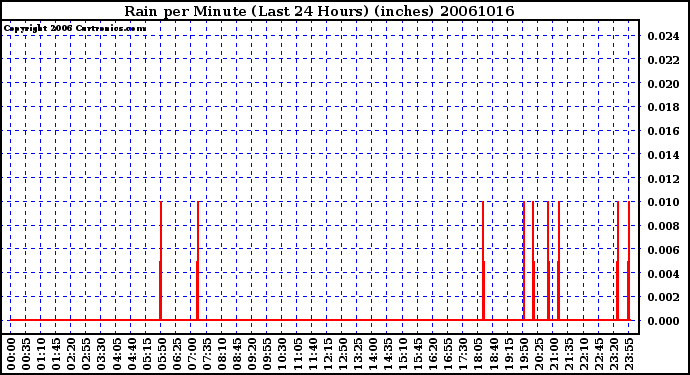Click the 18:05 time label
The height and width of the screenshot is (375, 690).
pyautogui.click(x=477, y=354)
